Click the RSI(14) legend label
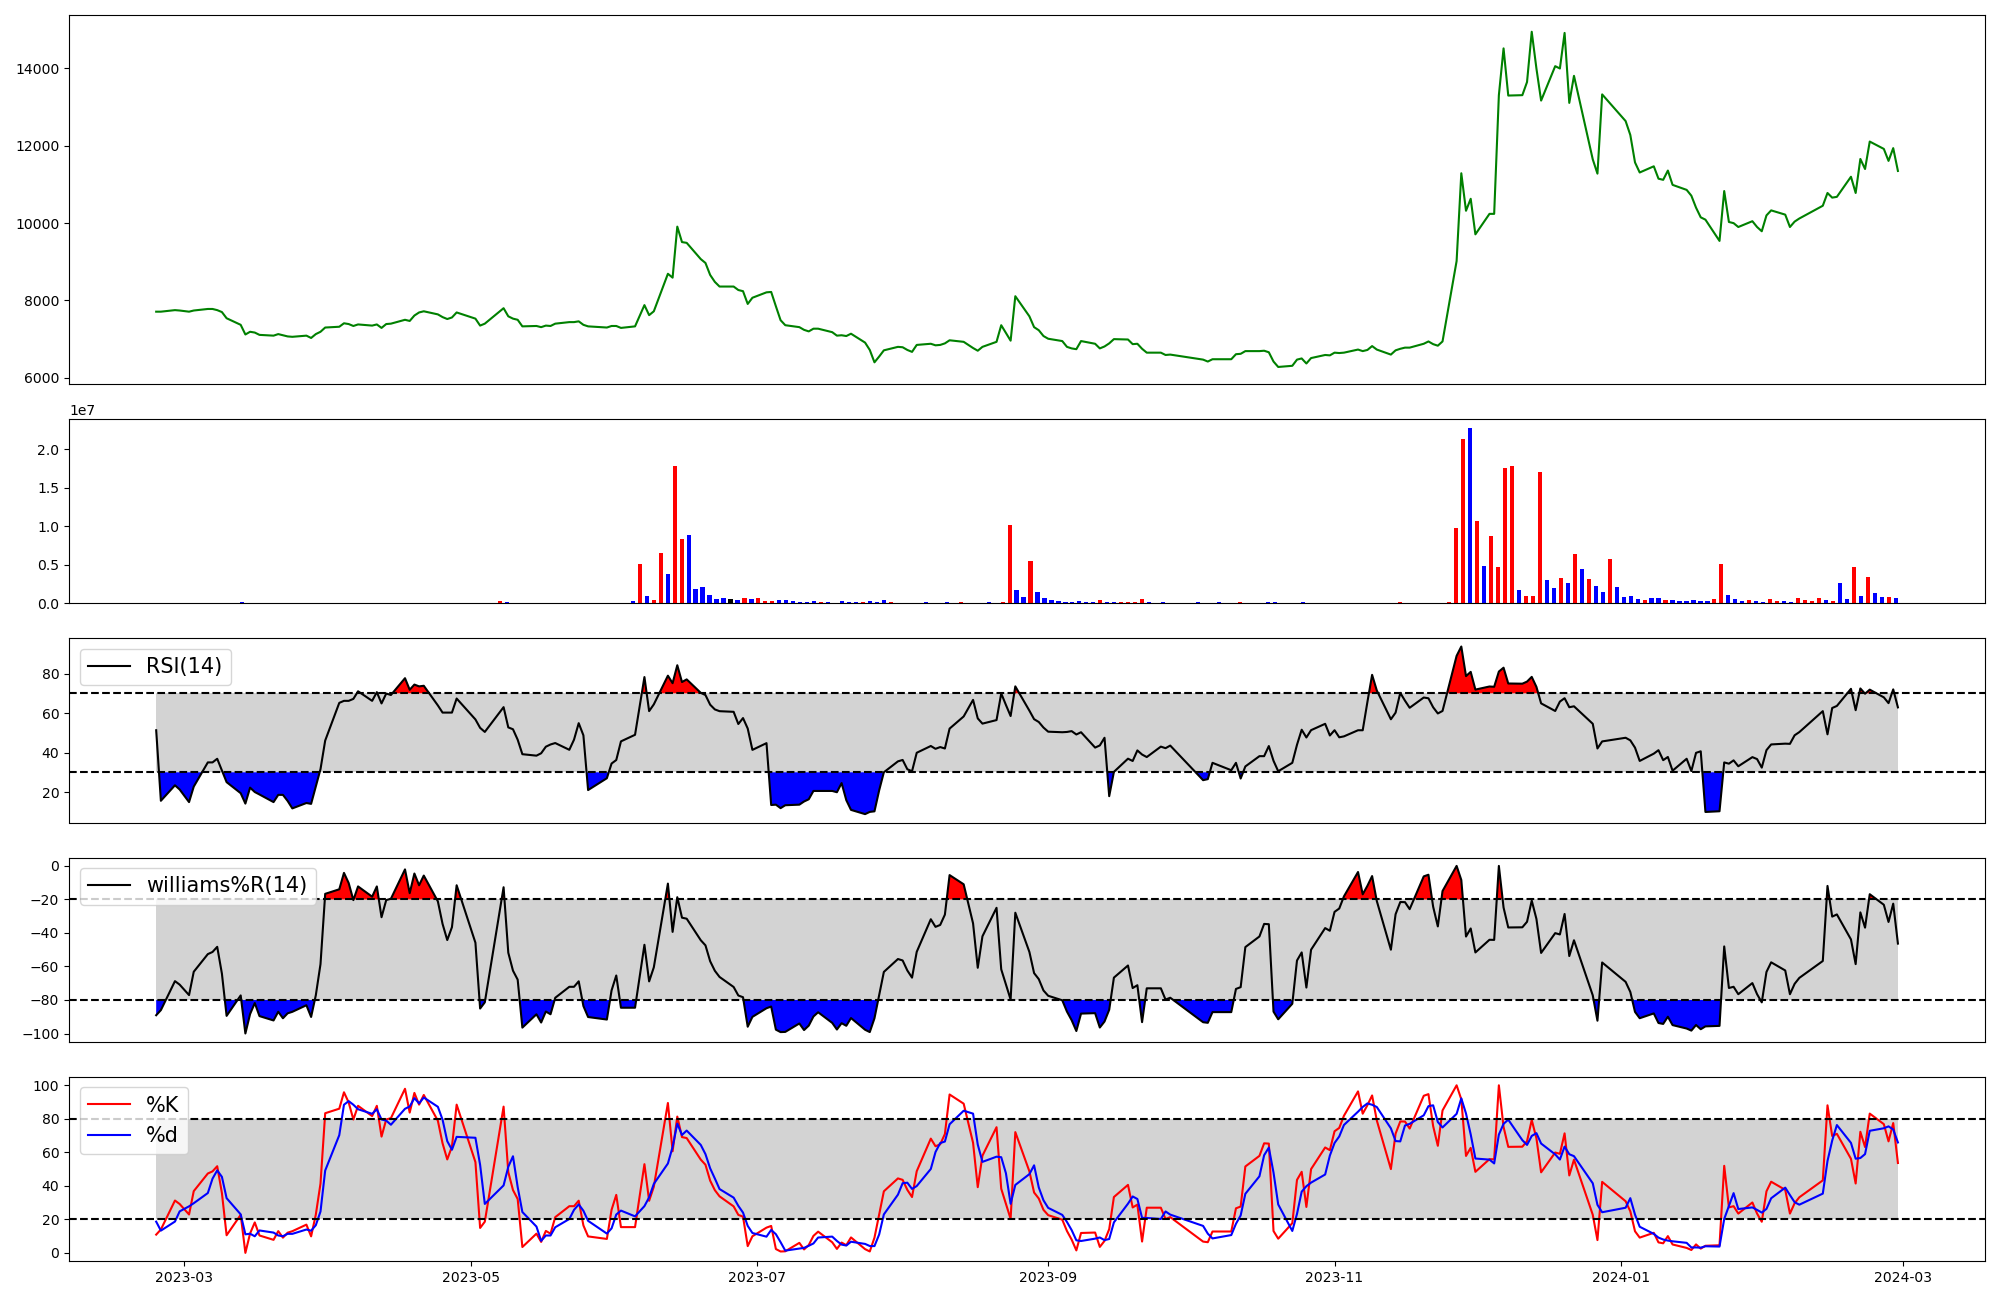This screenshot has width=2000, height=1300. (183, 666)
